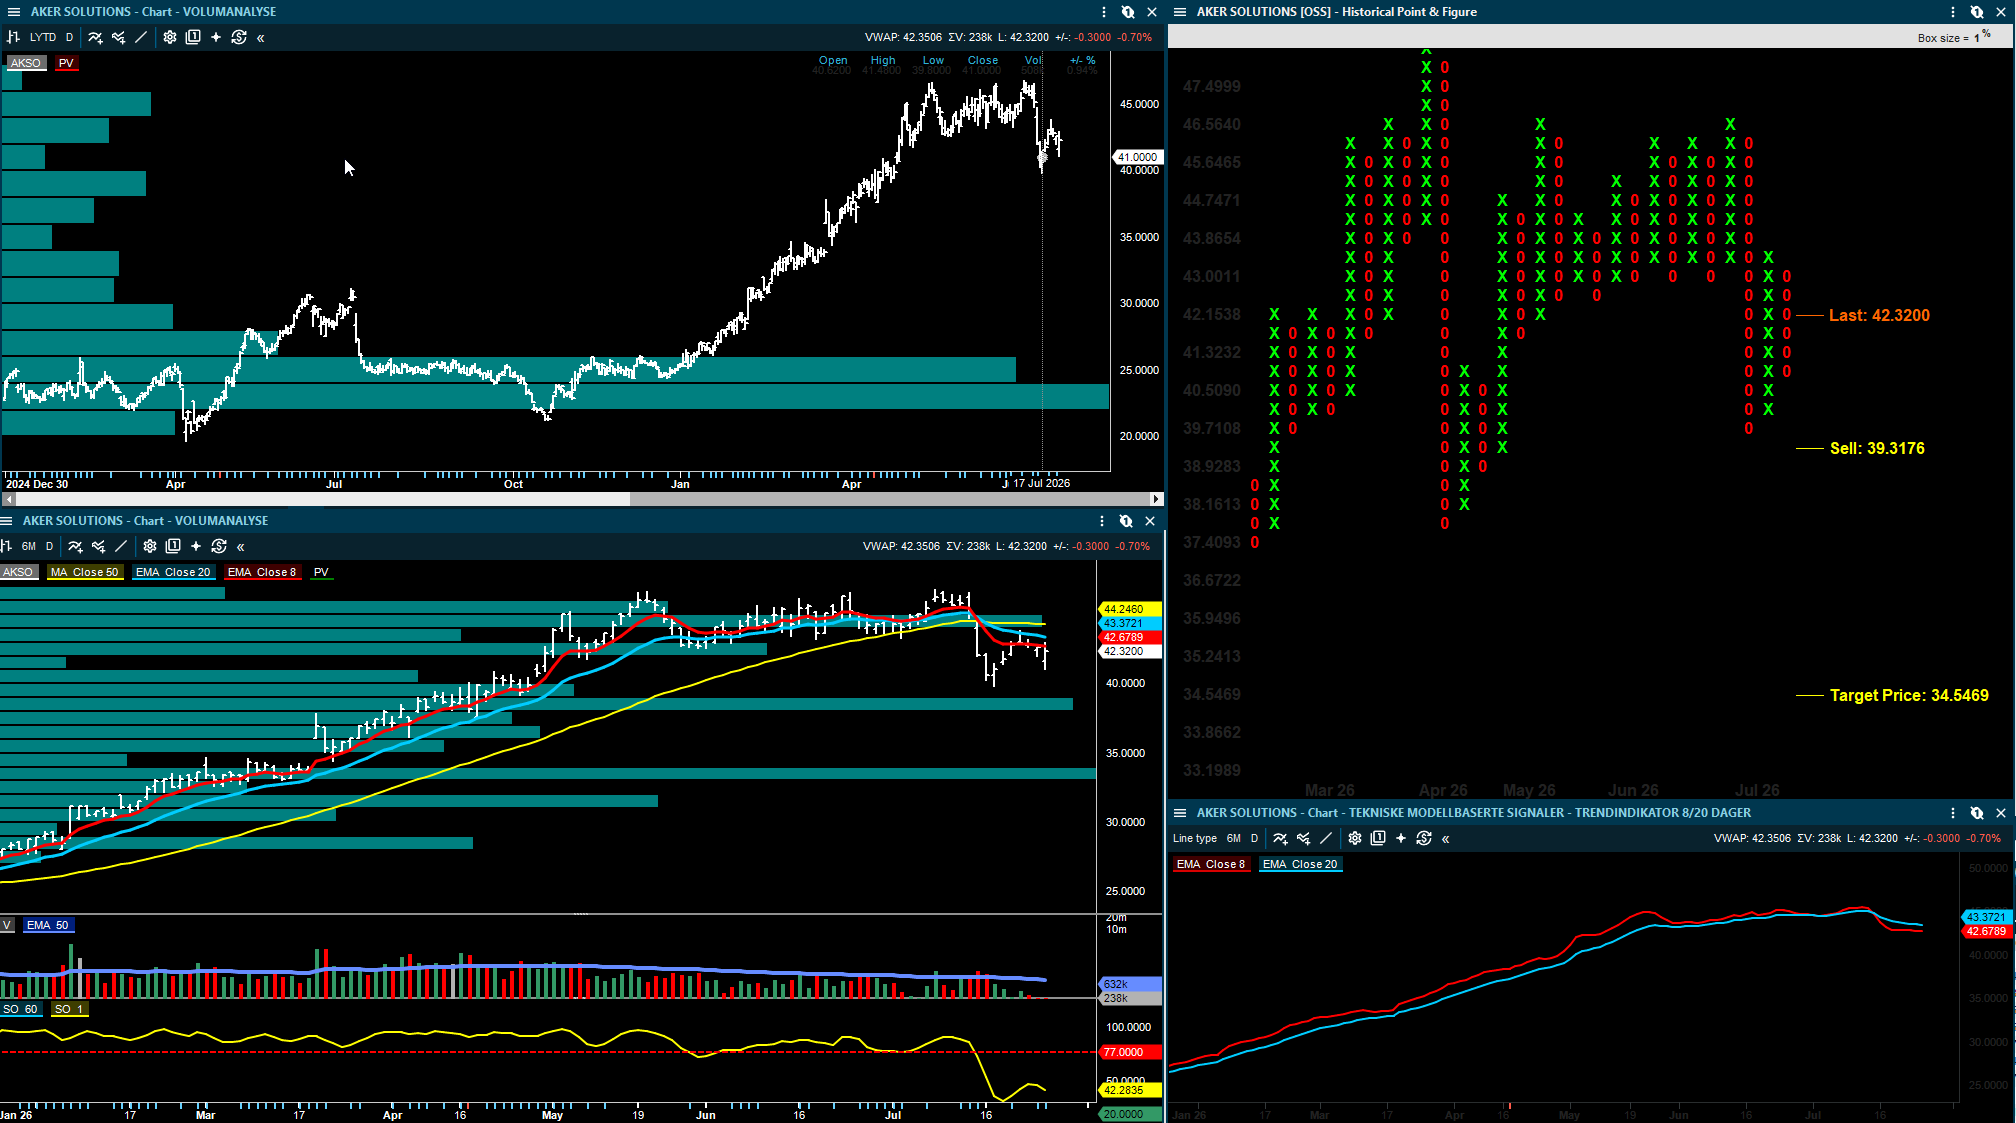Toggle the PV label in top chart
The height and width of the screenshot is (1123, 2016).
66,63
